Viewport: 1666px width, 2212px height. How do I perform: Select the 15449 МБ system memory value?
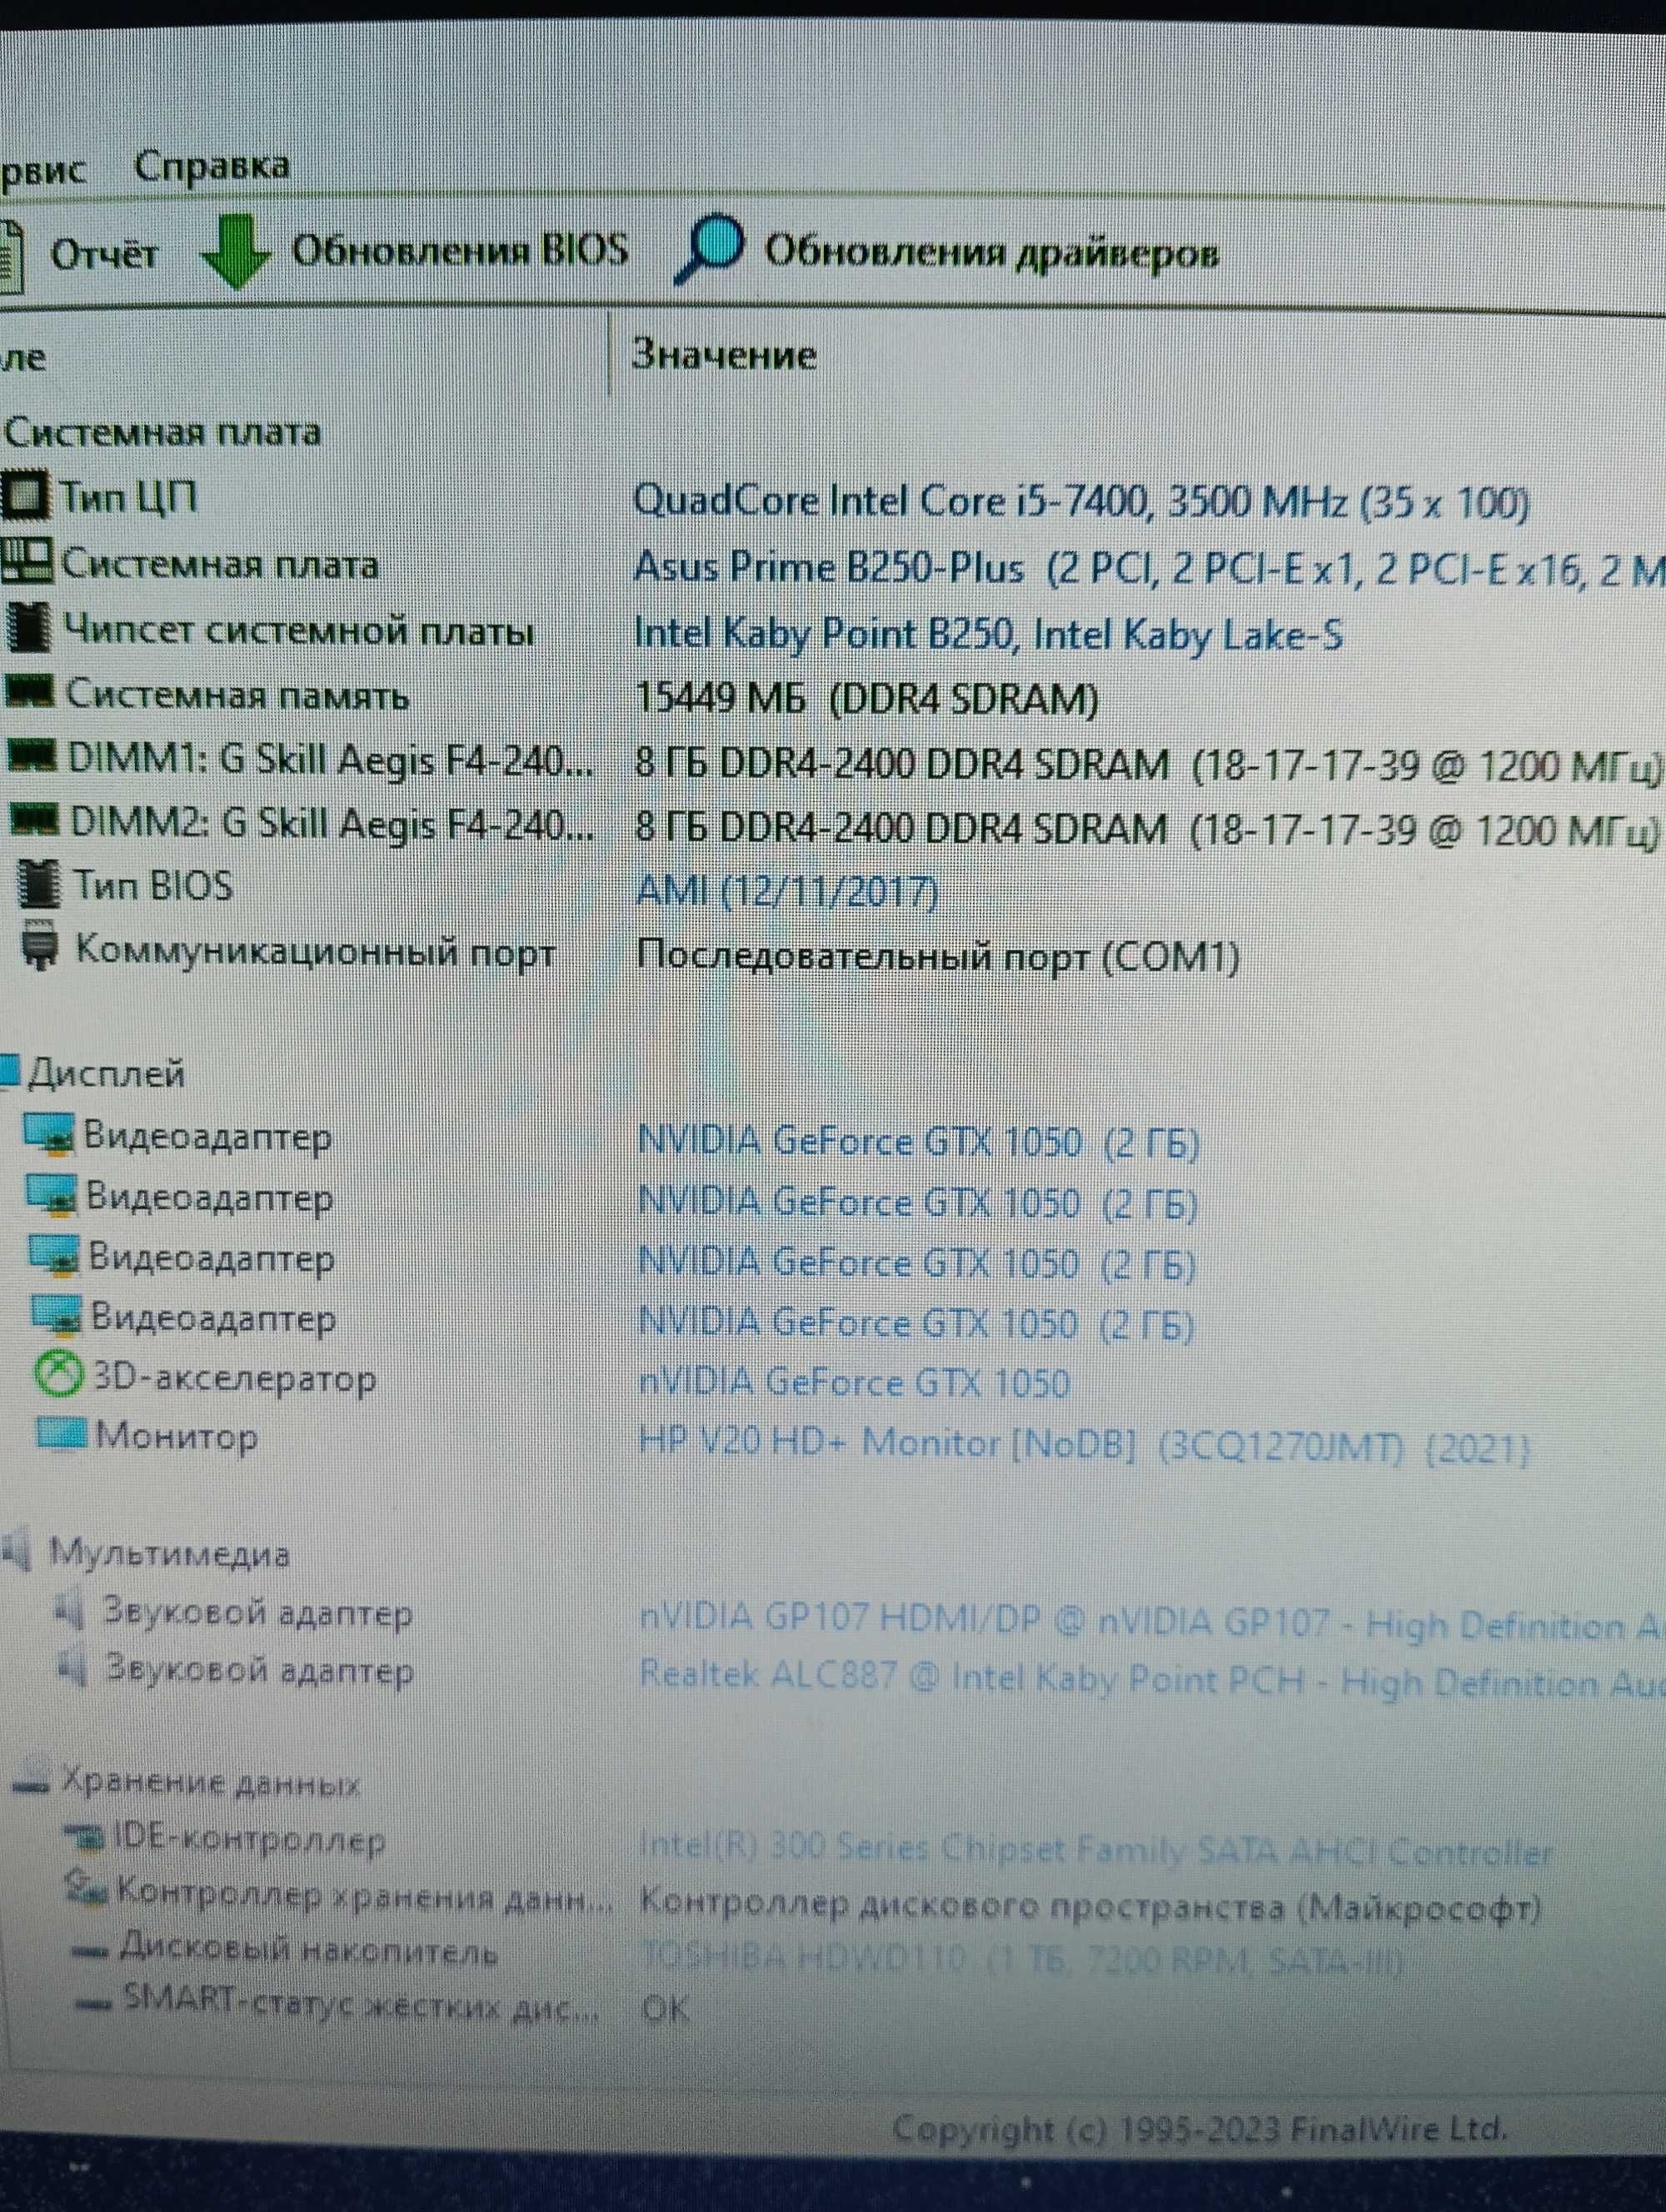[866, 698]
